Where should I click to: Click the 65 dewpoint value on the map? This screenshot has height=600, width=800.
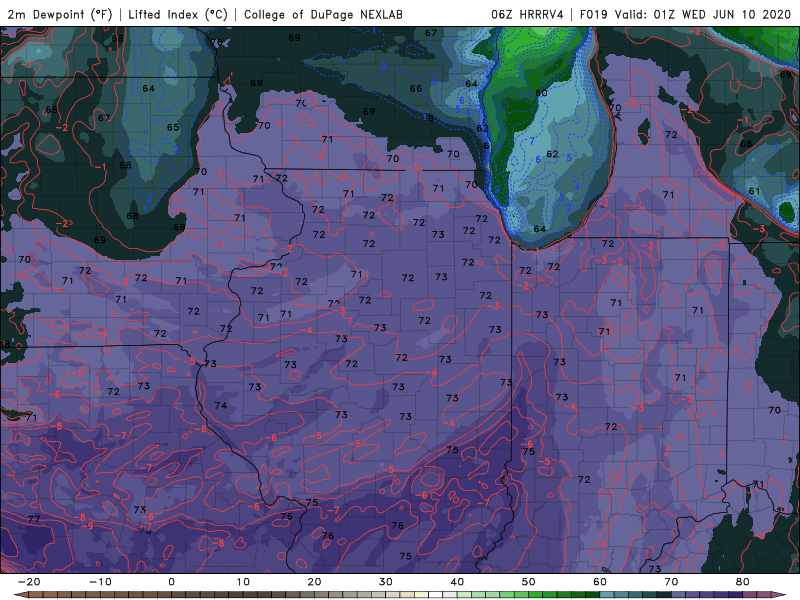coord(173,127)
